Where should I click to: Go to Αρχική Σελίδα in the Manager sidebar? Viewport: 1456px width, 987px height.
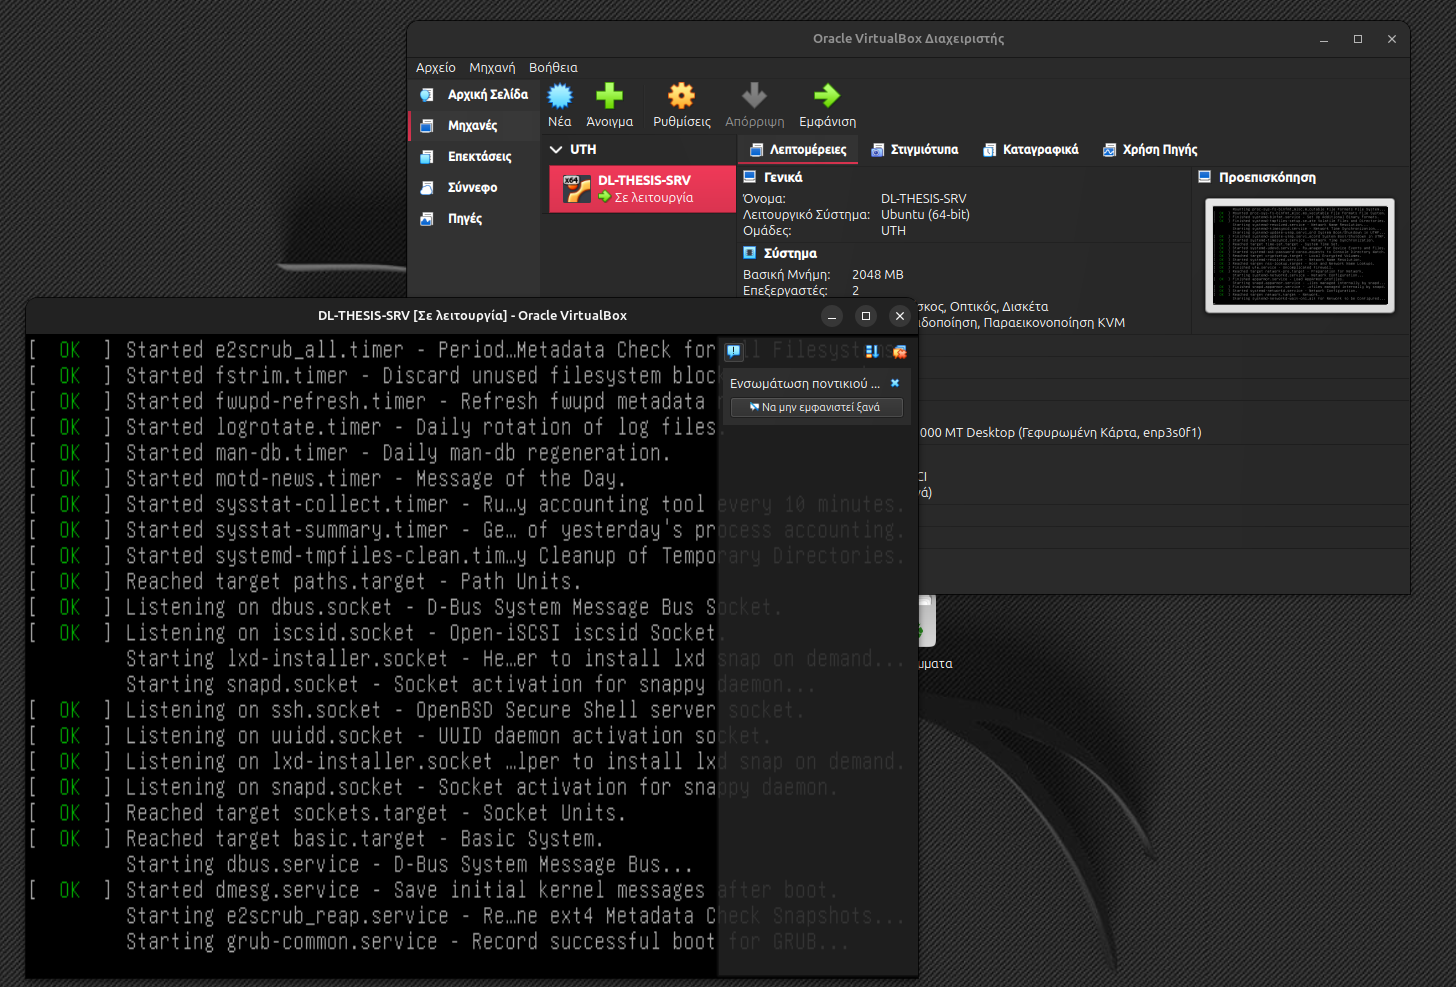(474, 94)
